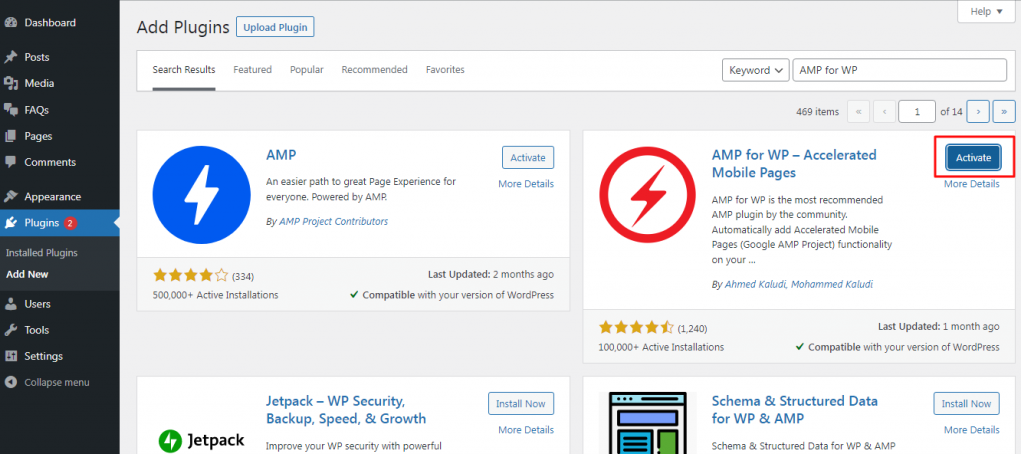
Task: Click the AMP for WP star rating
Action: coord(637,327)
